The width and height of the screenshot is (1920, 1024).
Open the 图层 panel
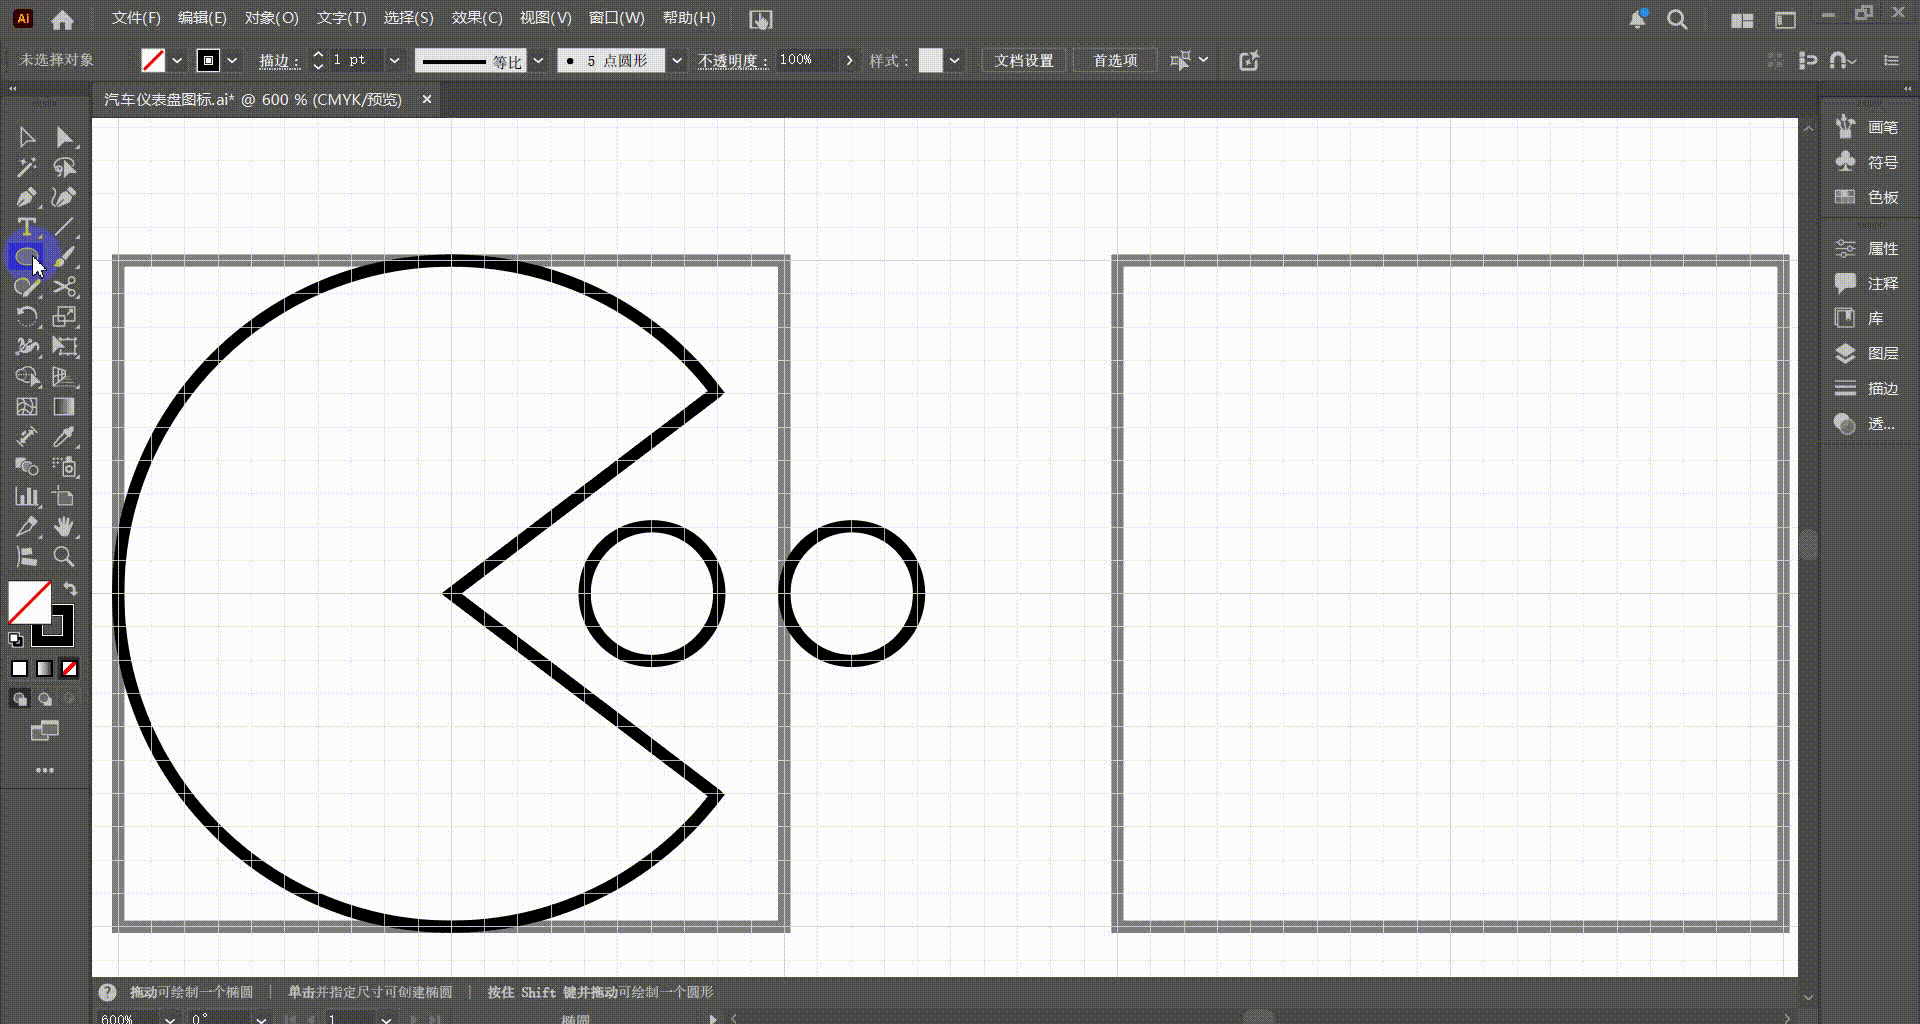[1868, 353]
